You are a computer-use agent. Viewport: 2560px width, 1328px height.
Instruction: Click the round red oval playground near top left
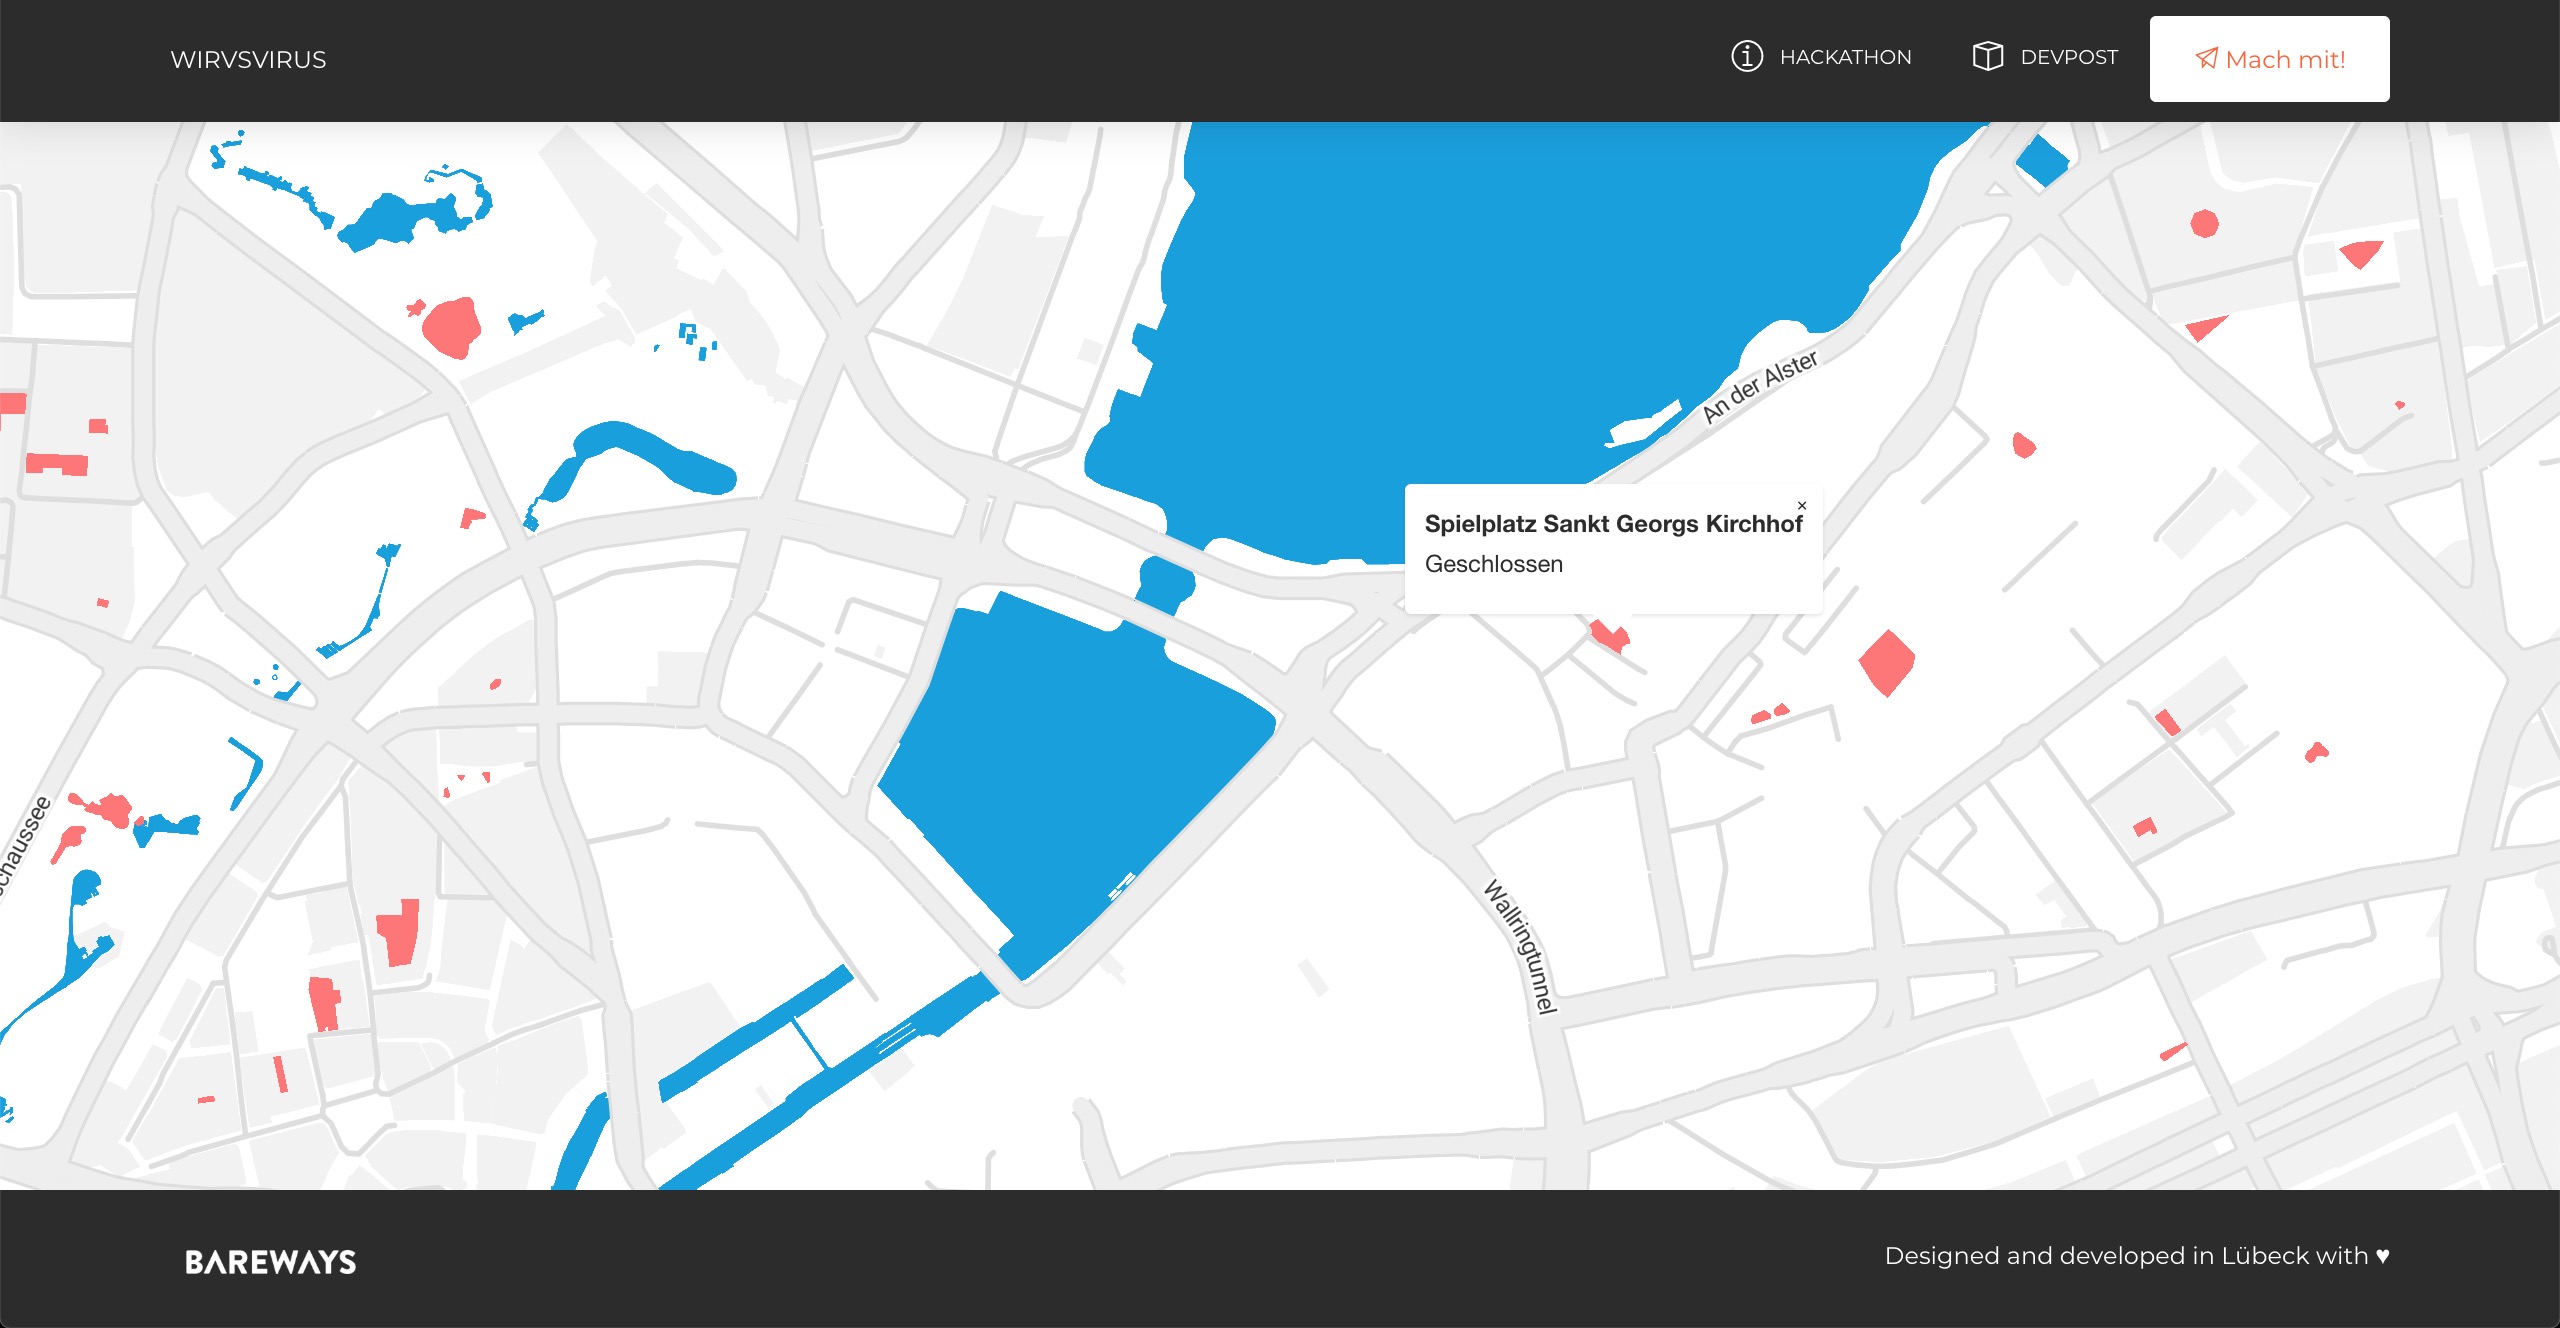tap(452, 327)
